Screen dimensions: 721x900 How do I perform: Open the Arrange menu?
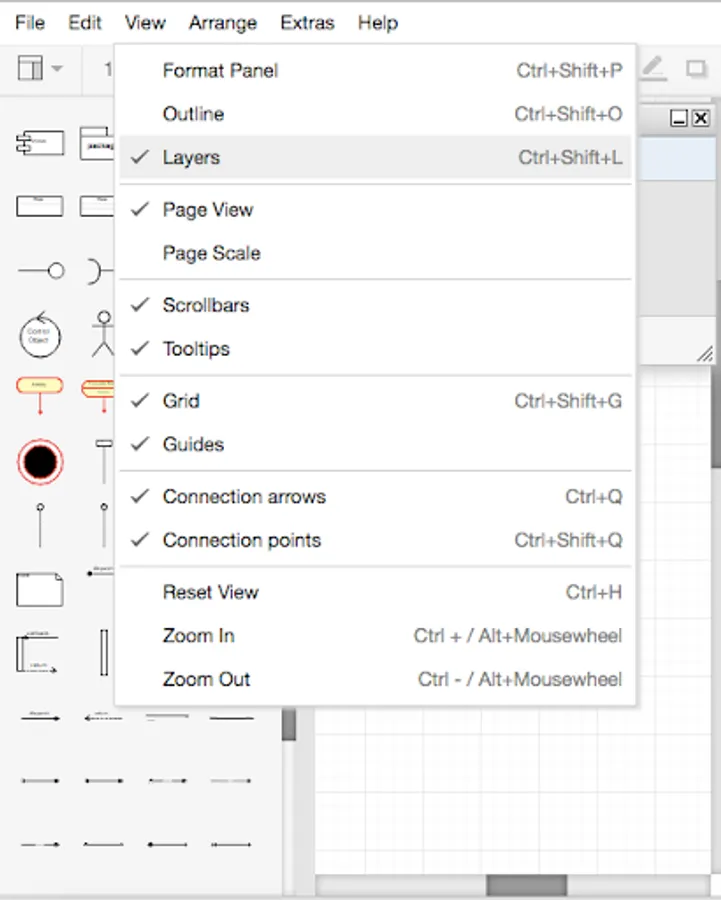click(x=222, y=22)
